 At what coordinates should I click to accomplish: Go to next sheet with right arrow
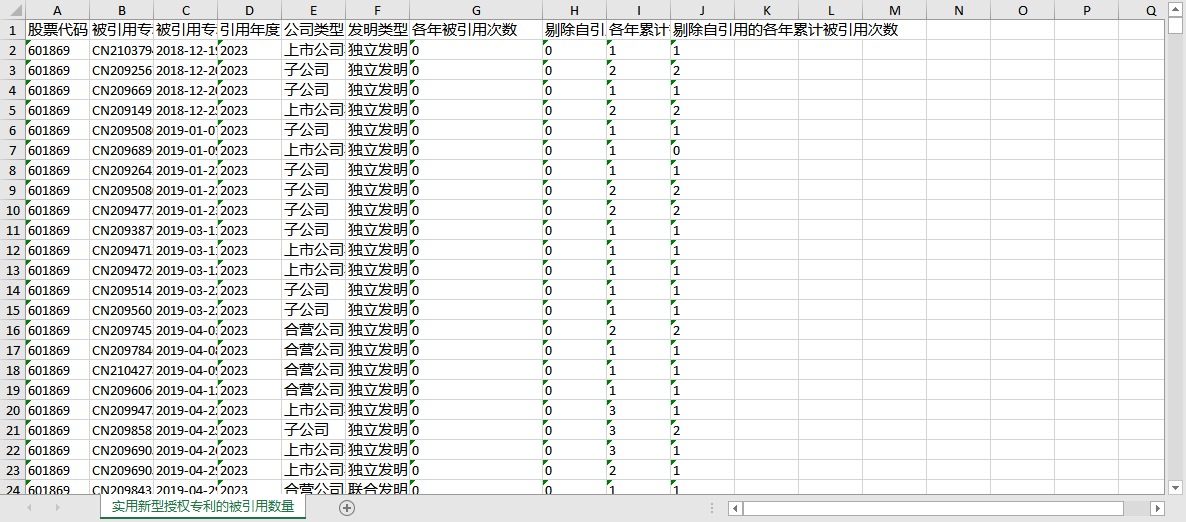(58, 508)
